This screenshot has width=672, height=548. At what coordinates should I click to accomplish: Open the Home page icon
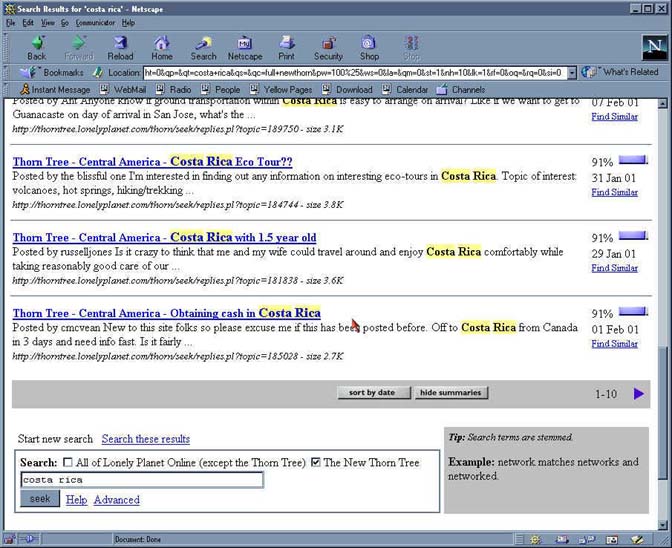162,48
